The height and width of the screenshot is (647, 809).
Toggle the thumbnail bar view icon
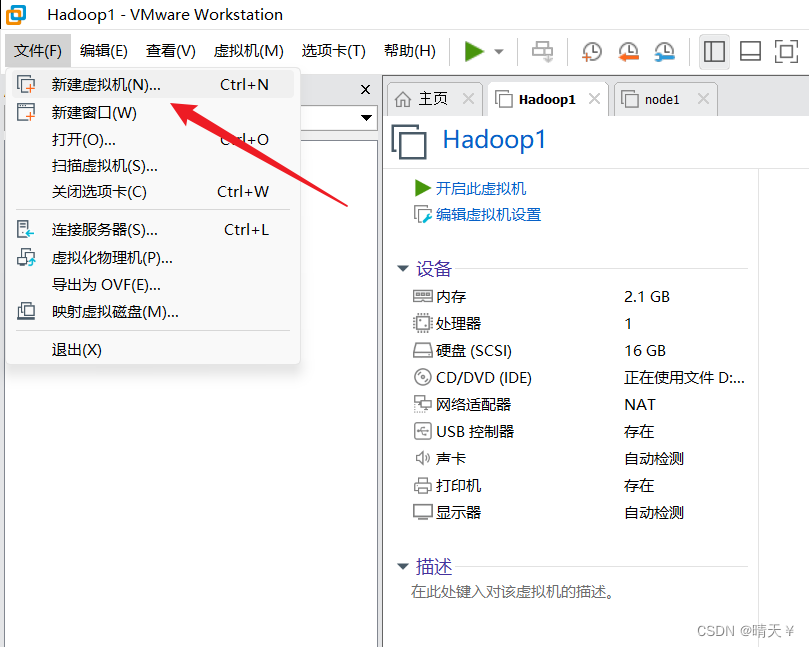750,52
